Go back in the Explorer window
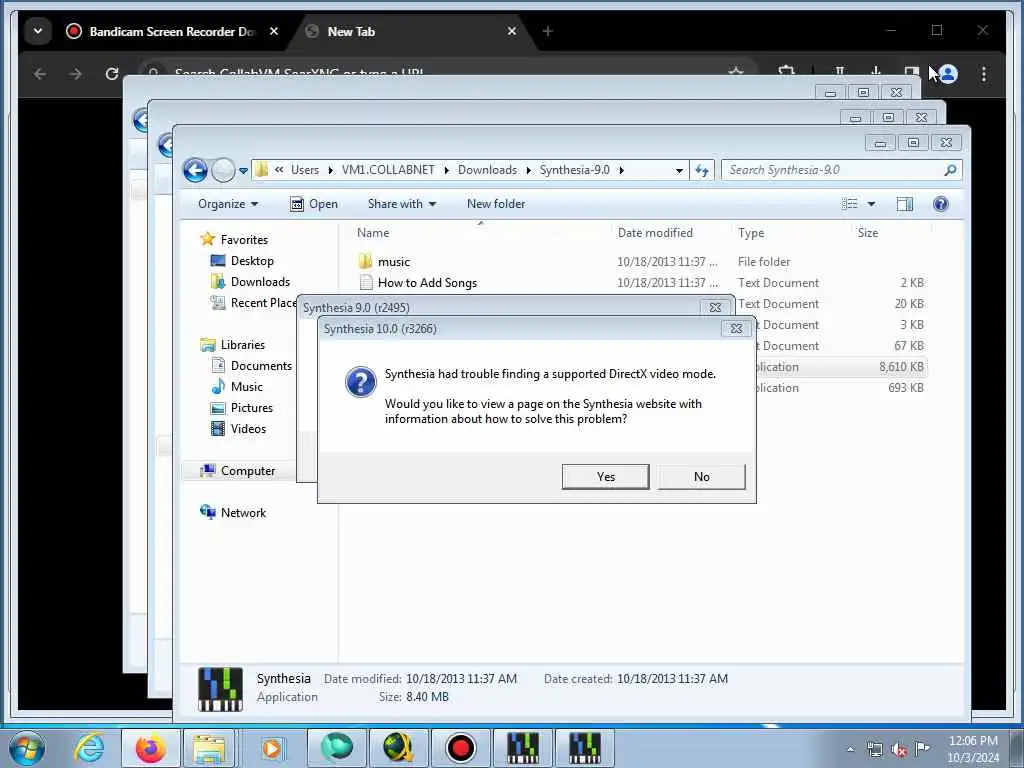Viewport: 1024px width, 768px height. 195,170
